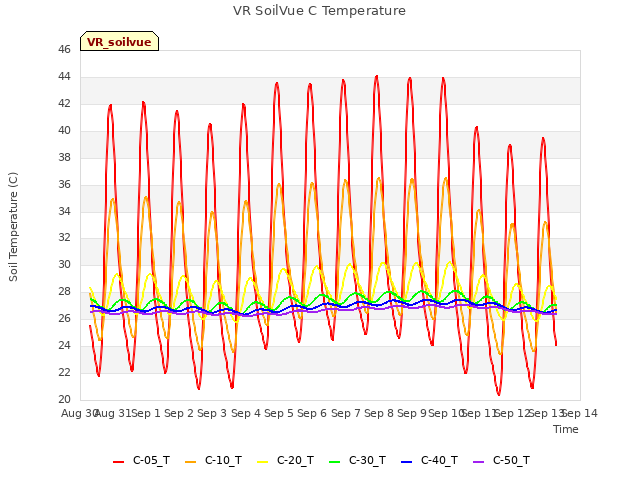640x480 pixels.
Task: Click the 46 y-axis tick label
Action: pos(64,49)
